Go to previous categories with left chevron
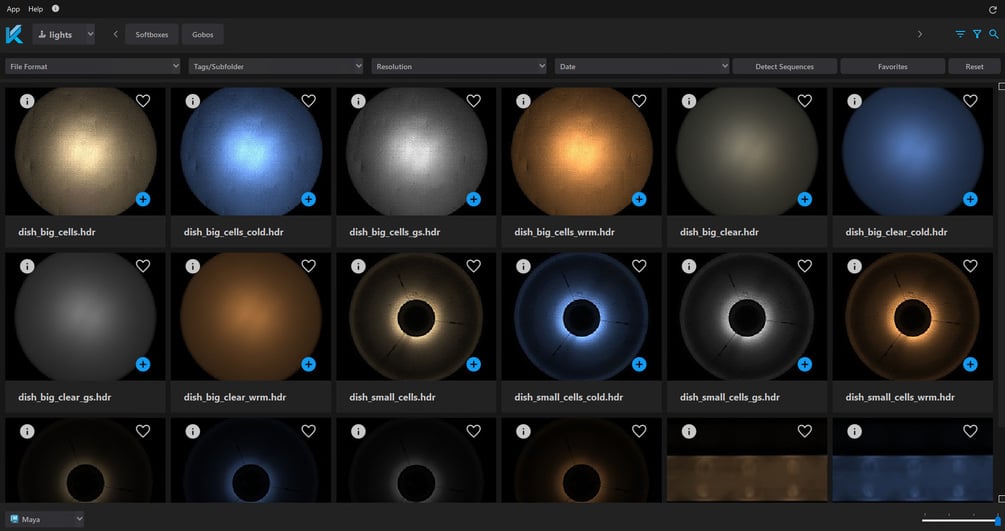1005x531 pixels. [x=115, y=35]
